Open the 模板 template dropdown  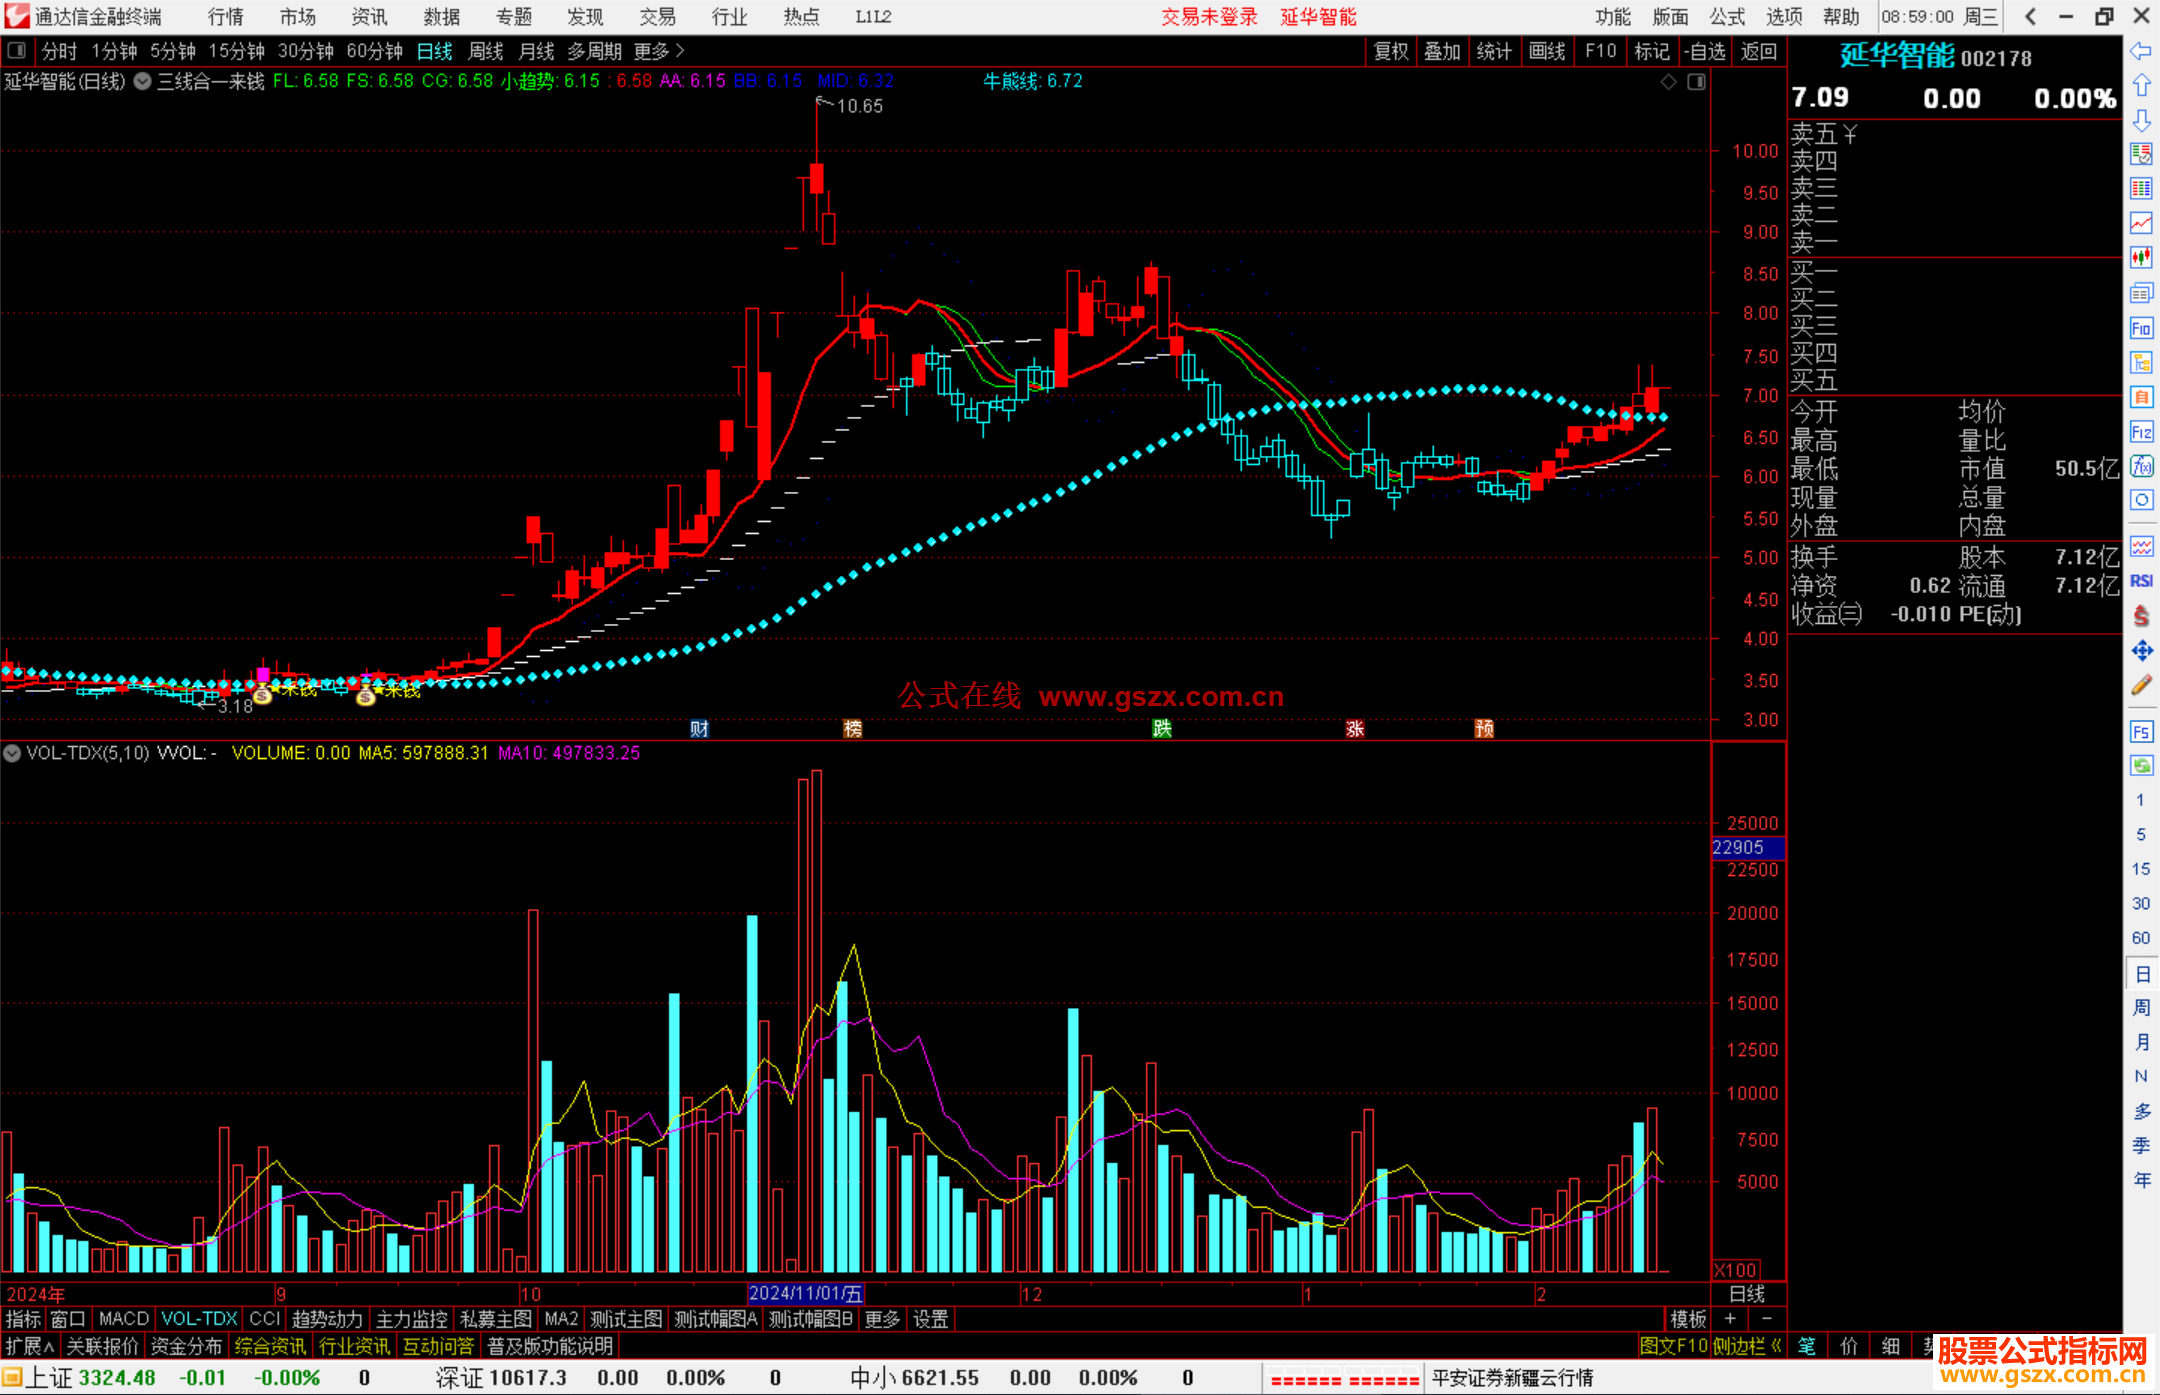tap(1689, 1319)
